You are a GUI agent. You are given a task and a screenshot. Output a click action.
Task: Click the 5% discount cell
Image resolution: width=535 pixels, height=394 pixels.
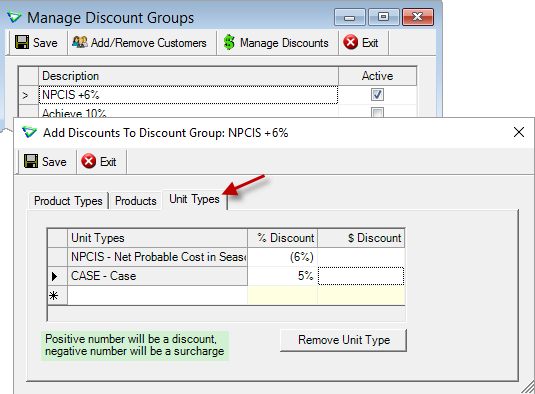(283, 276)
